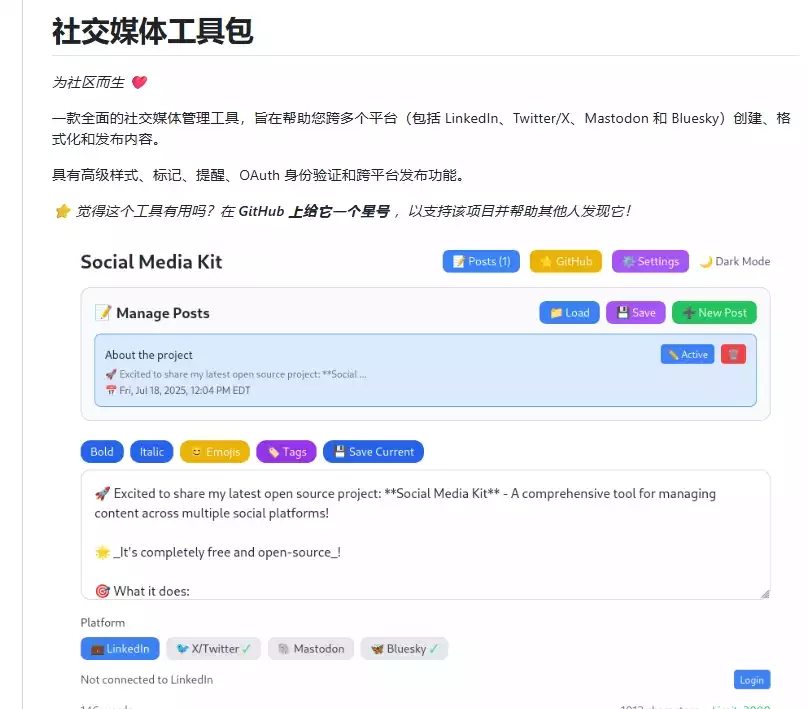Image resolution: width=809 pixels, height=709 pixels.
Task: Apply Bold formatting
Action: [x=102, y=452]
